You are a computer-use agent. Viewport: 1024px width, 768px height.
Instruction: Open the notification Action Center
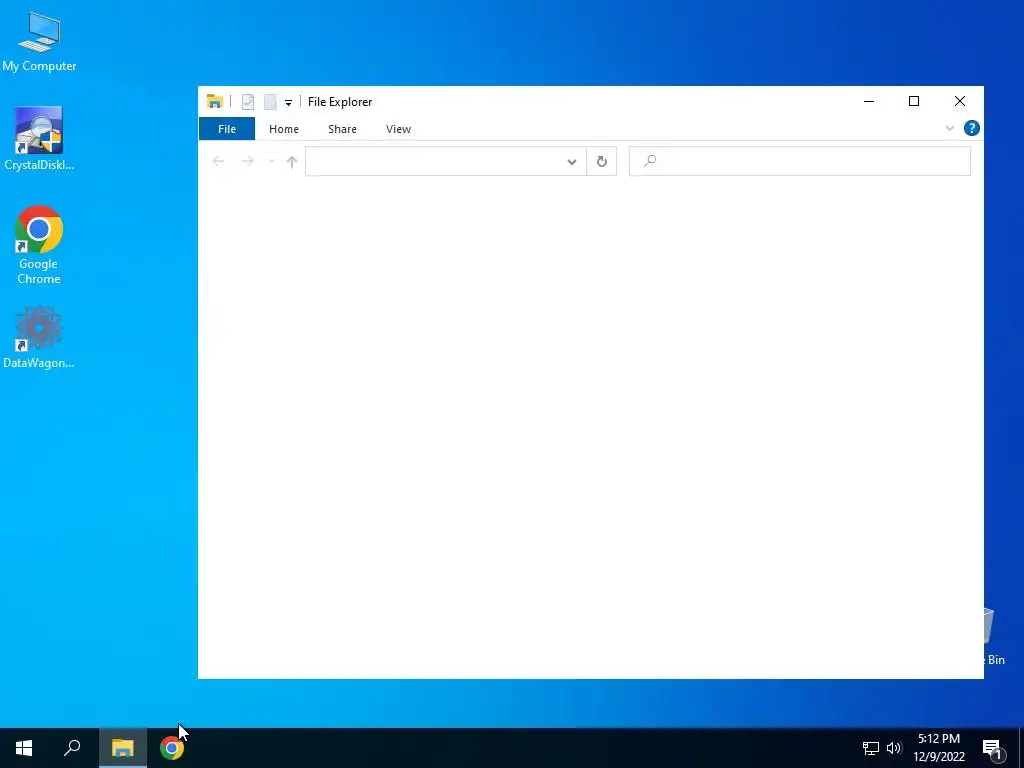992,748
